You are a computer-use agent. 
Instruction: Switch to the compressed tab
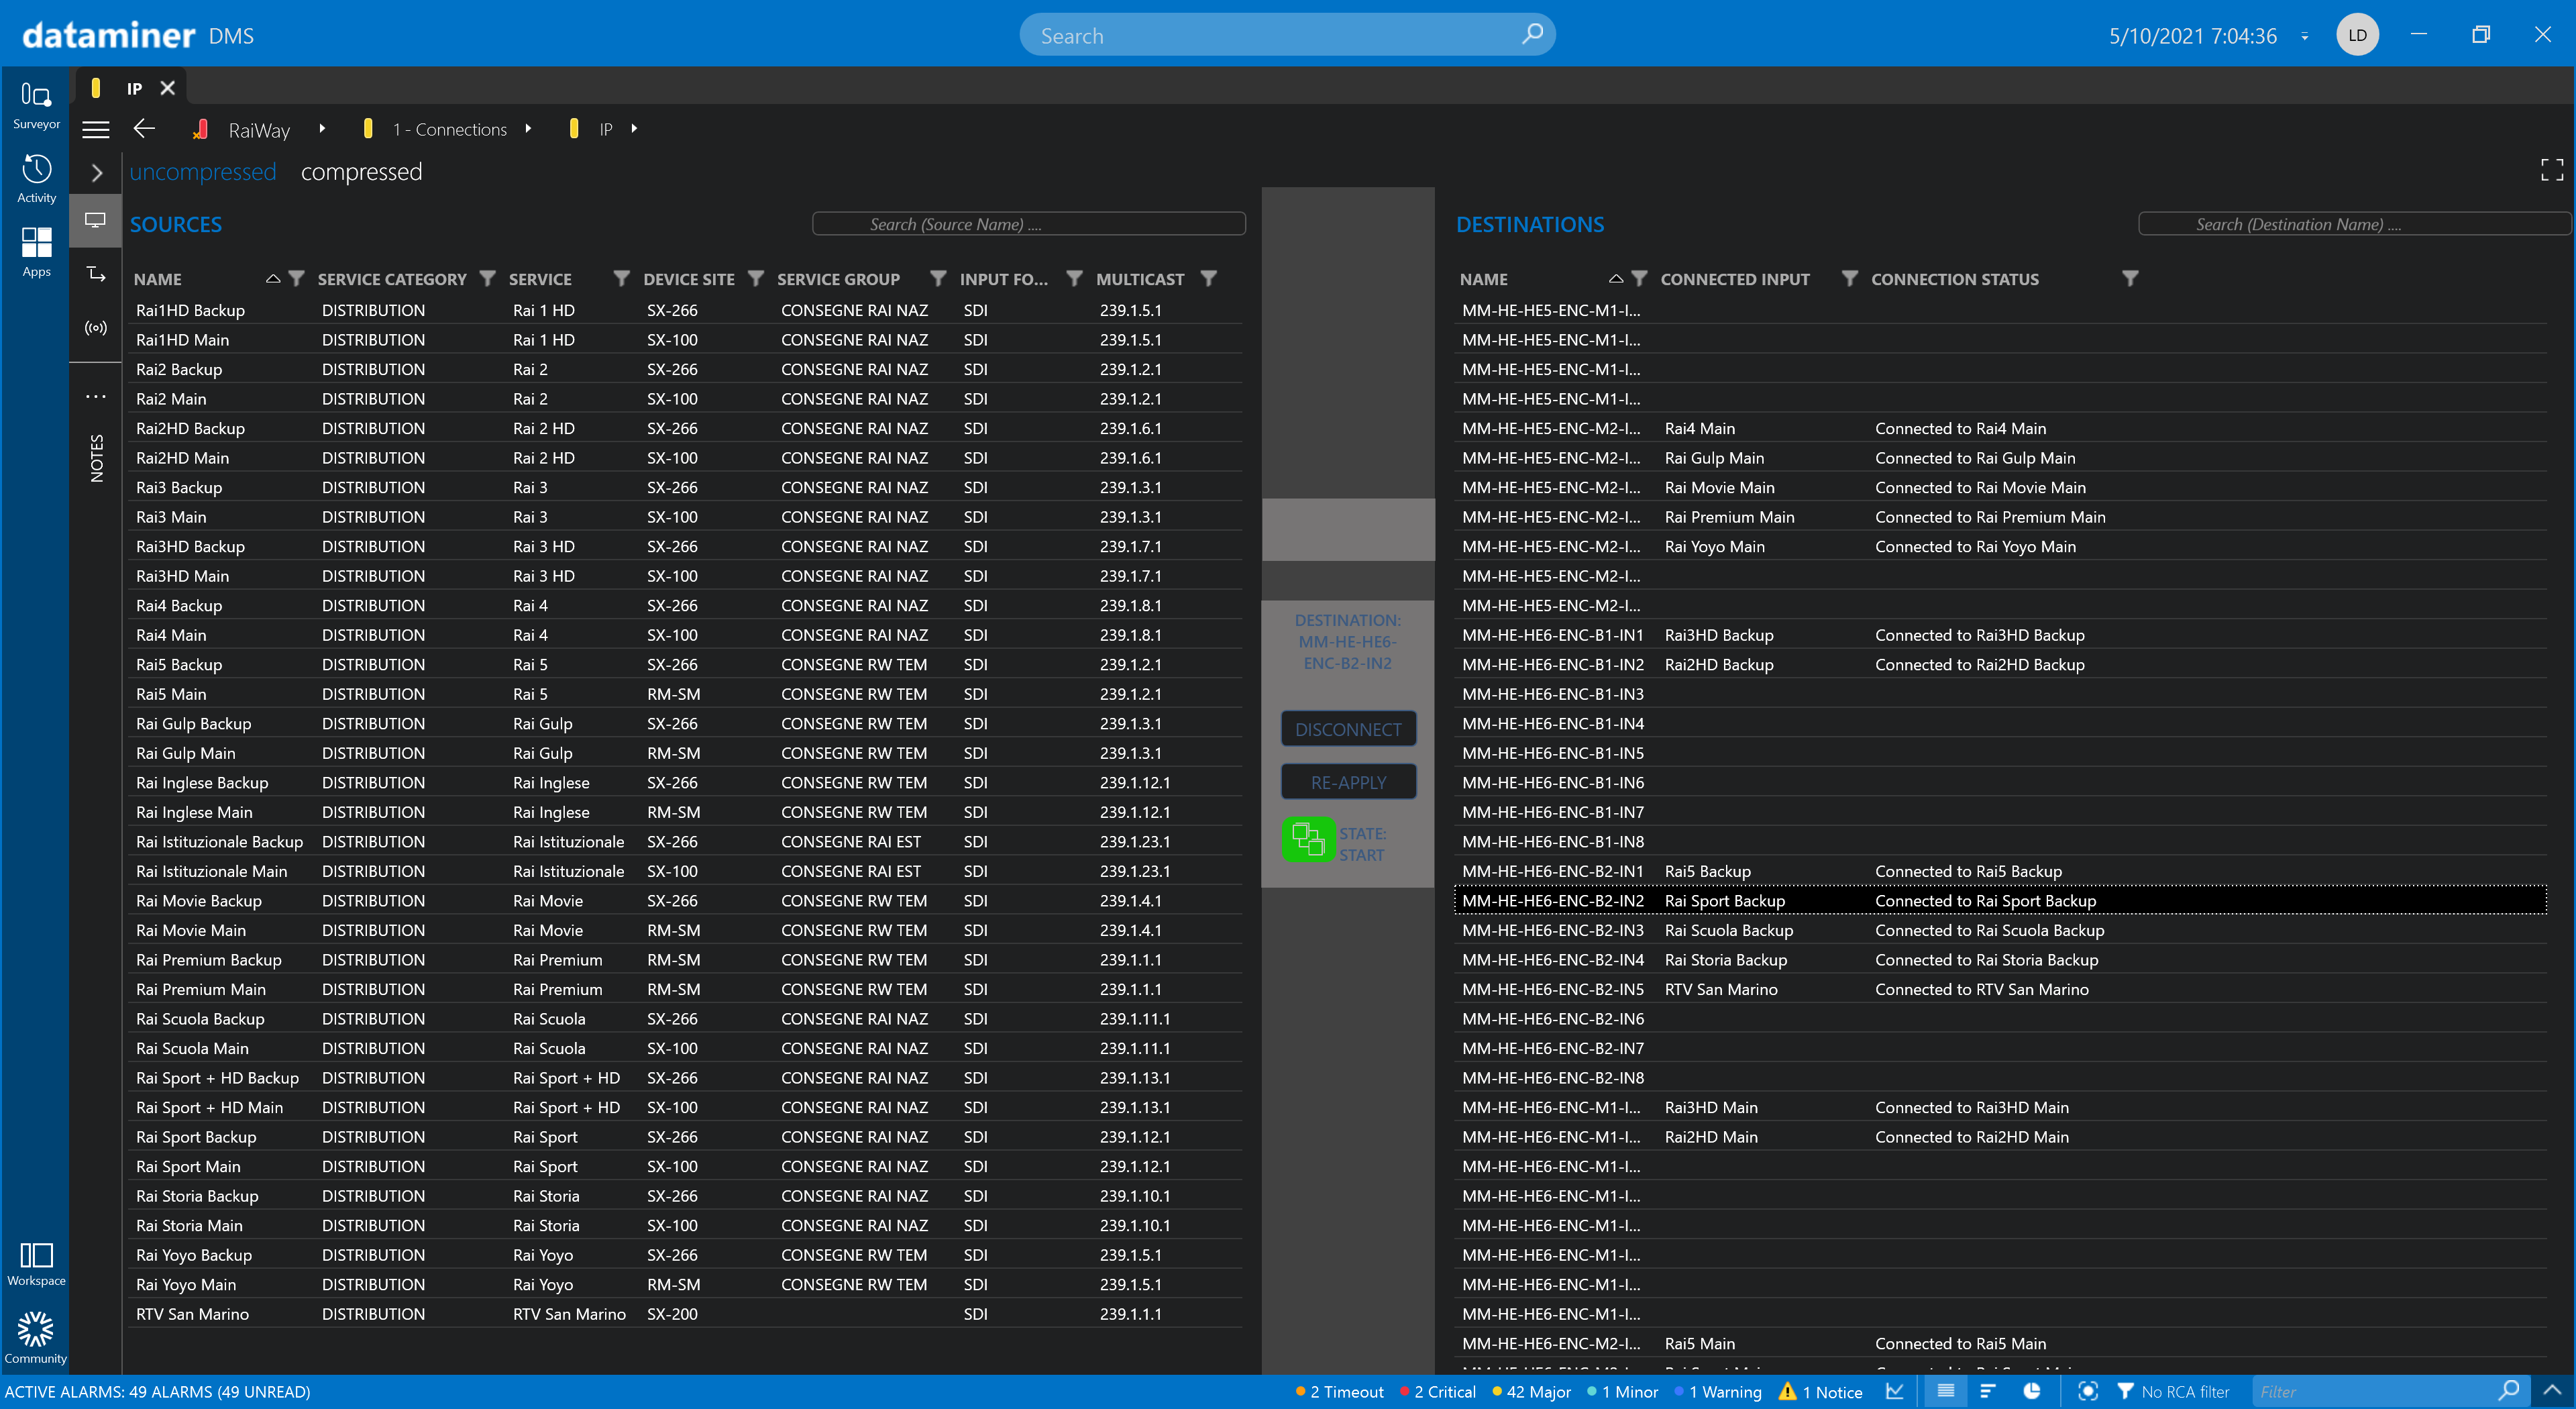[361, 172]
